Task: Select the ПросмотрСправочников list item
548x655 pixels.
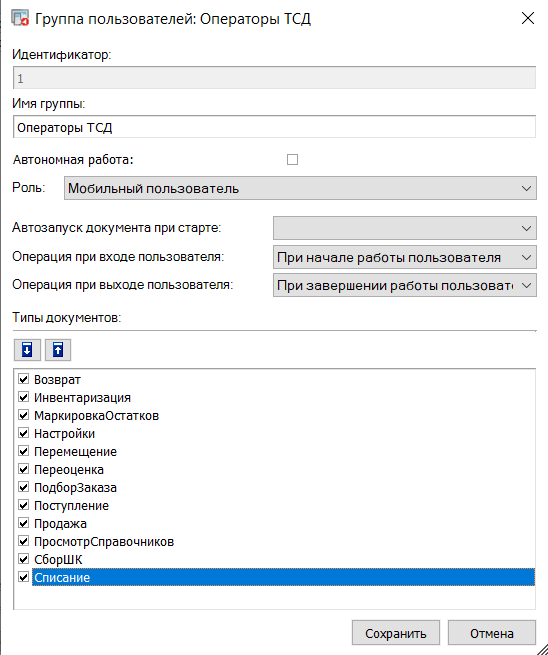Action: pos(104,541)
